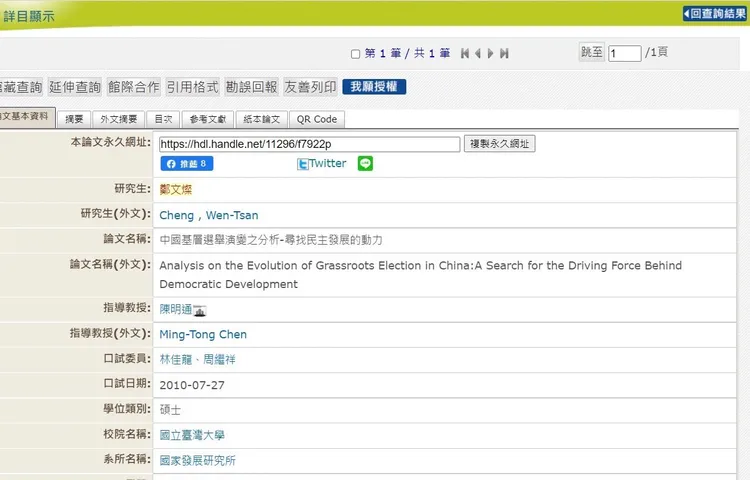Switch to the 紙本論文 tab
This screenshot has width=750, height=480.
261,119
